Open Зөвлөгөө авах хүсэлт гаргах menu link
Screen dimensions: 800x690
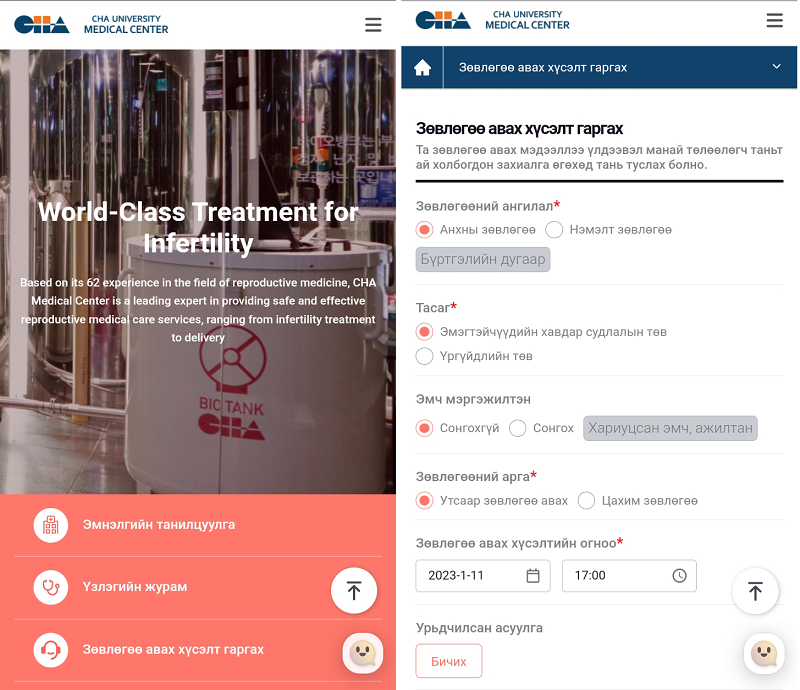[172, 650]
